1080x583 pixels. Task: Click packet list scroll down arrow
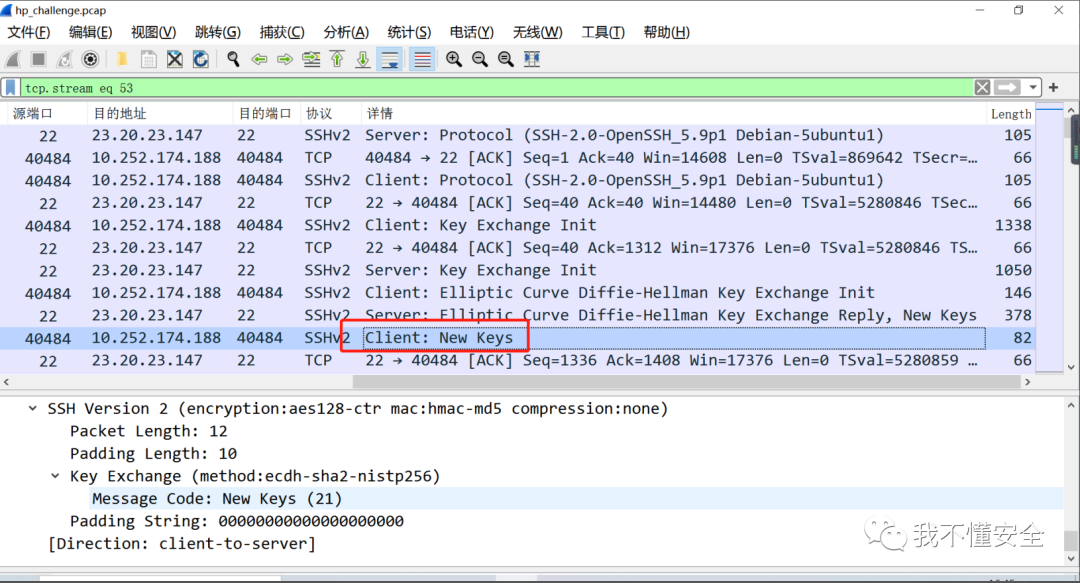pos(1071,367)
